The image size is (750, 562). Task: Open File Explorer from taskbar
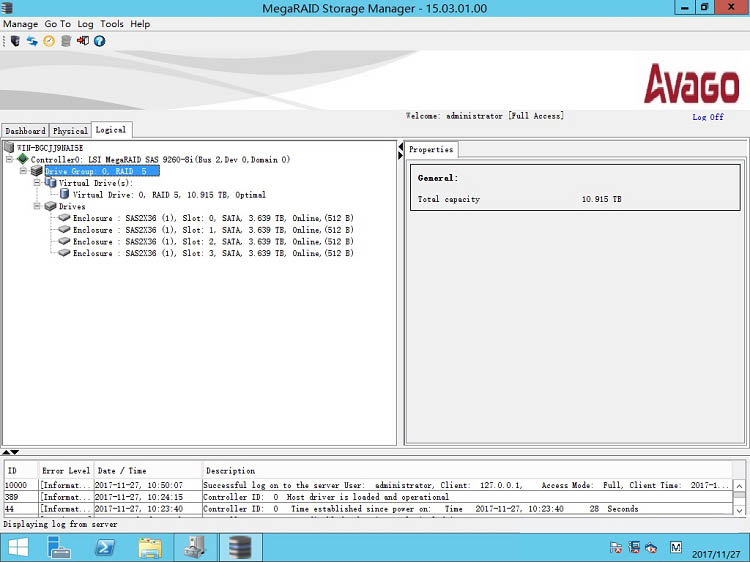tap(150, 547)
